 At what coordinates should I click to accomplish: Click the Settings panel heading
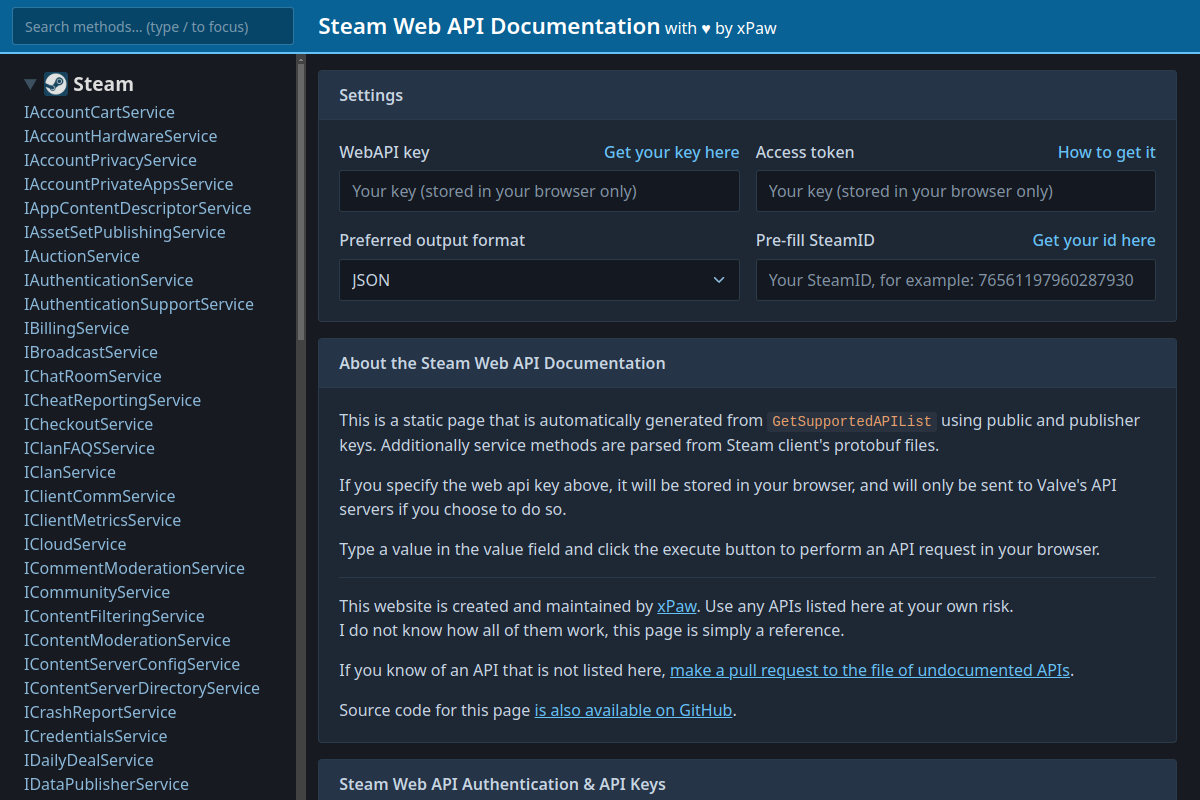pyautogui.click(x=371, y=95)
